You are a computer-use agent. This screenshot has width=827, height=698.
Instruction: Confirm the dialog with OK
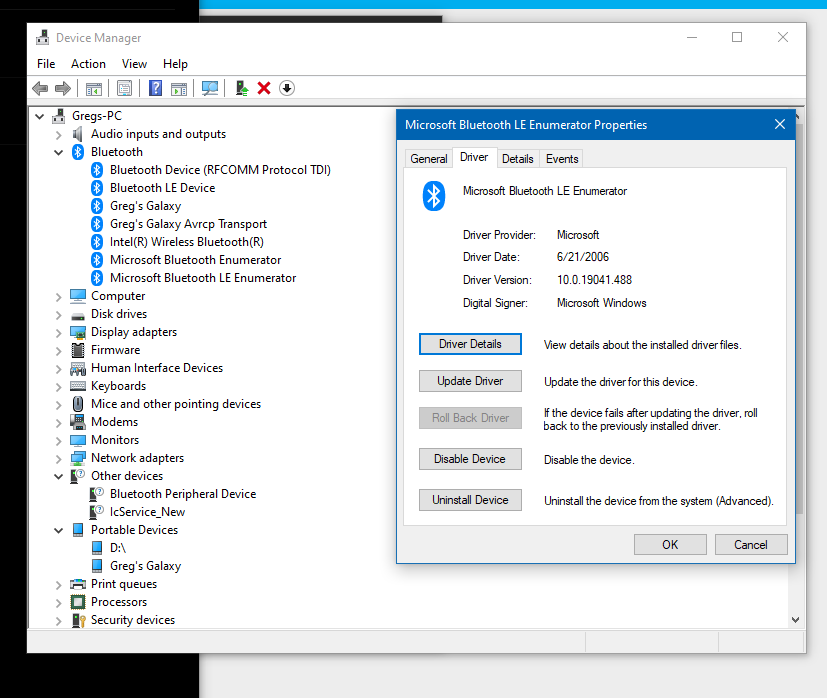pos(670,544)
